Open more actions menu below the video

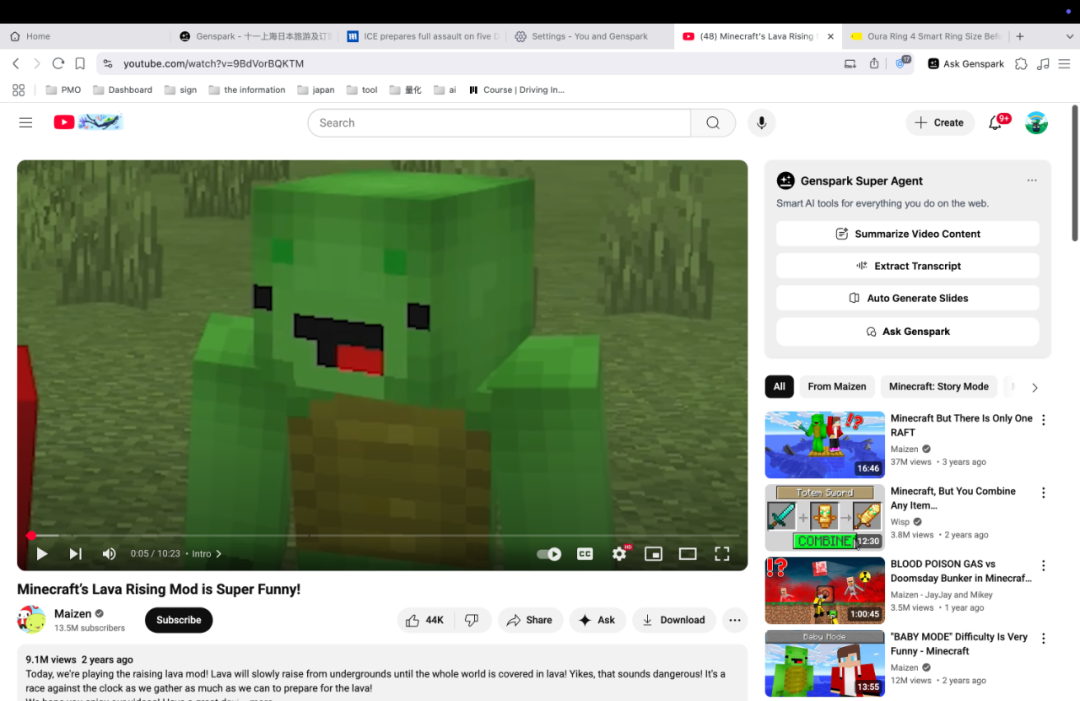click(x=734, y=620)
